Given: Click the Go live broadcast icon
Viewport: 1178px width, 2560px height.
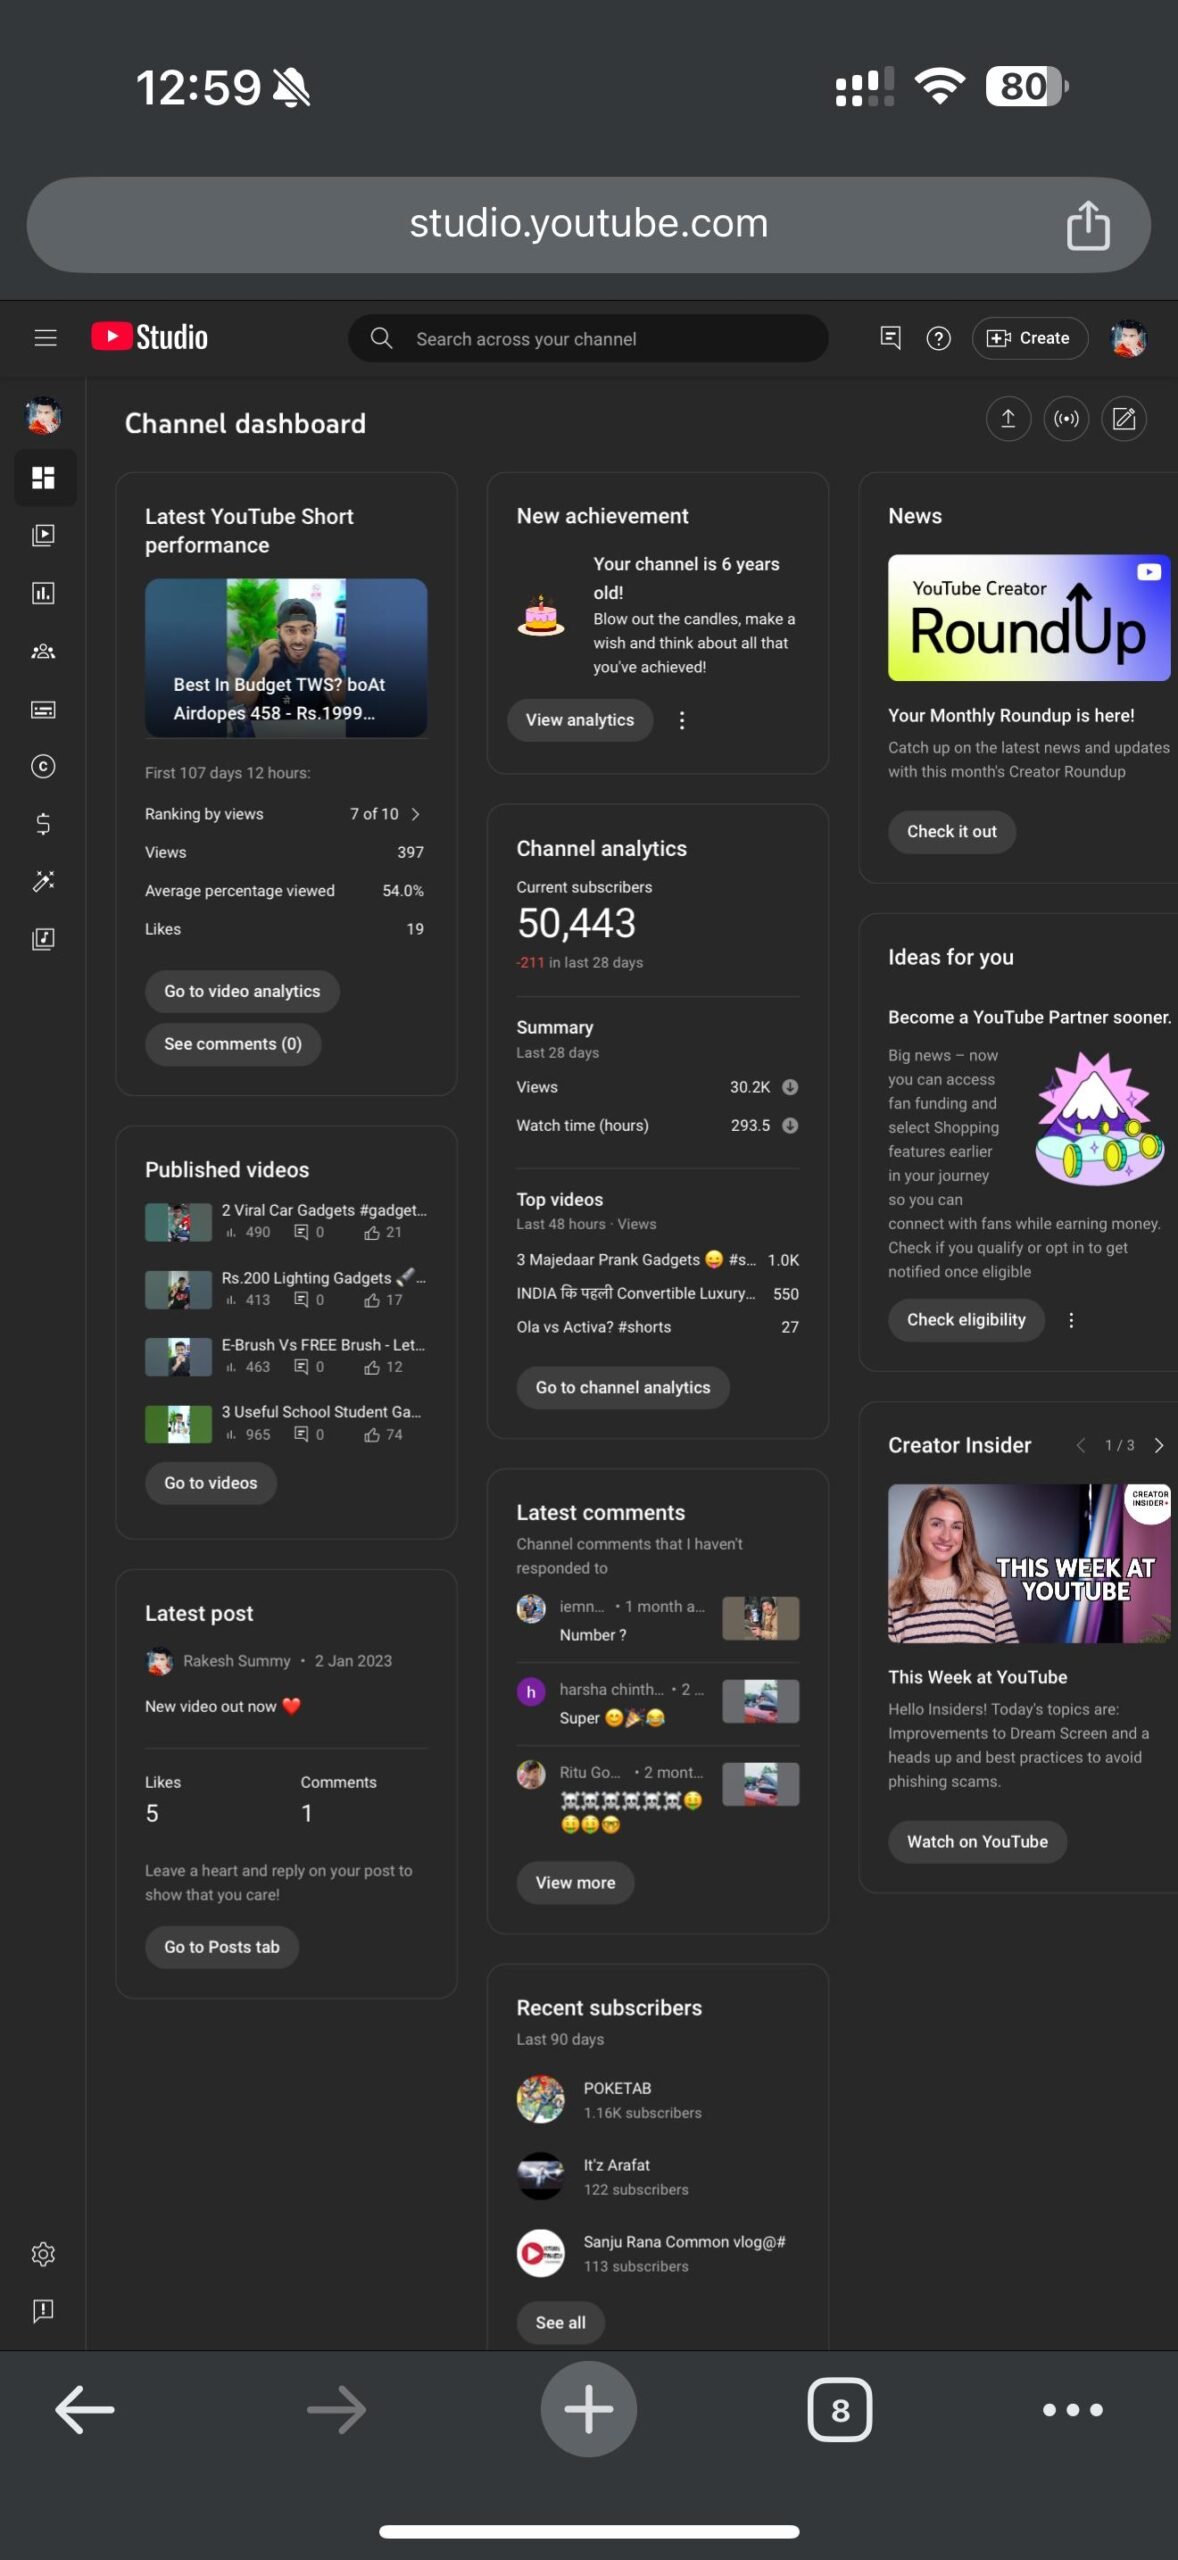Looking at the screenshot, I should coord(1066,419).
